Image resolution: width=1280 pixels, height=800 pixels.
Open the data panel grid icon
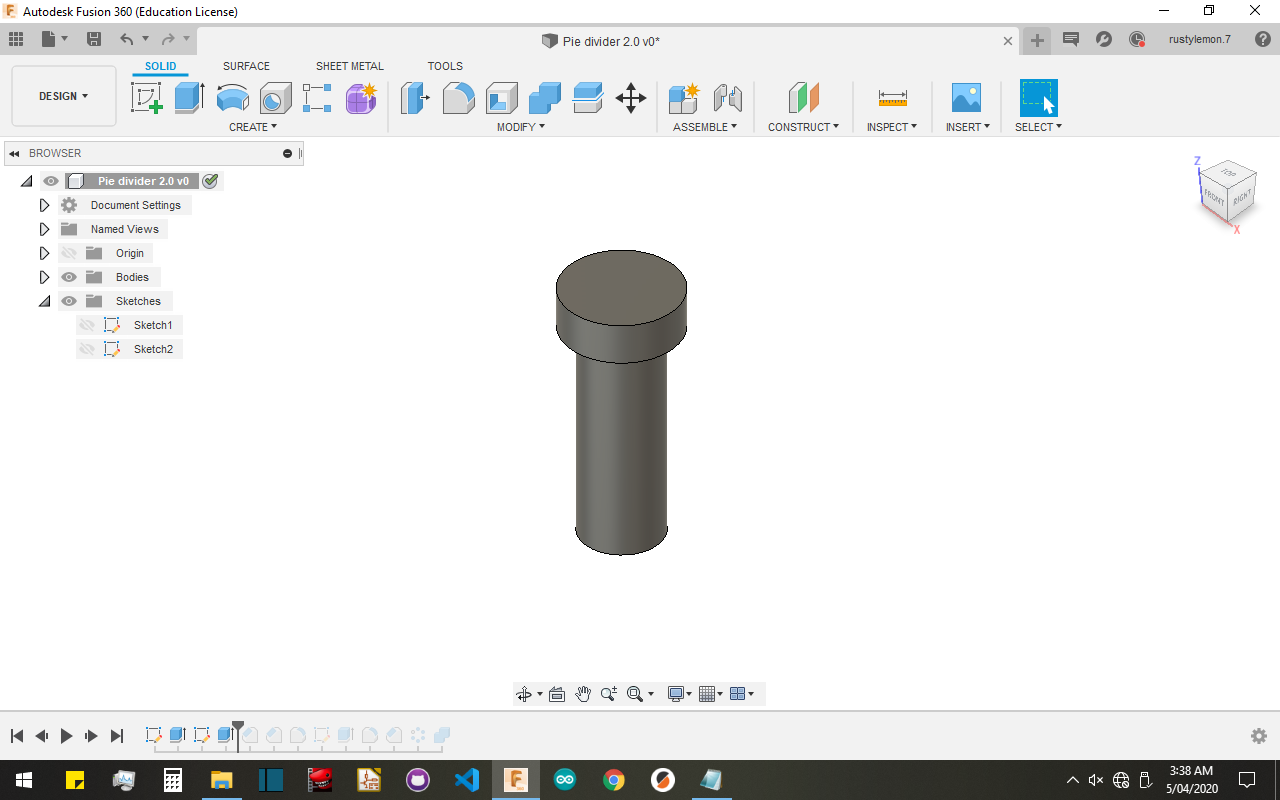[16, 39]
